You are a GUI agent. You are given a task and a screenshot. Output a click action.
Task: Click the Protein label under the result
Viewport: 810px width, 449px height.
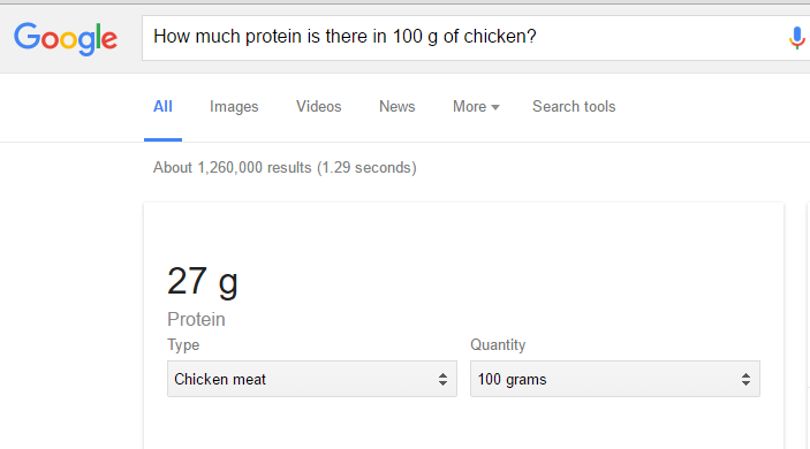[x=196, y=319]
